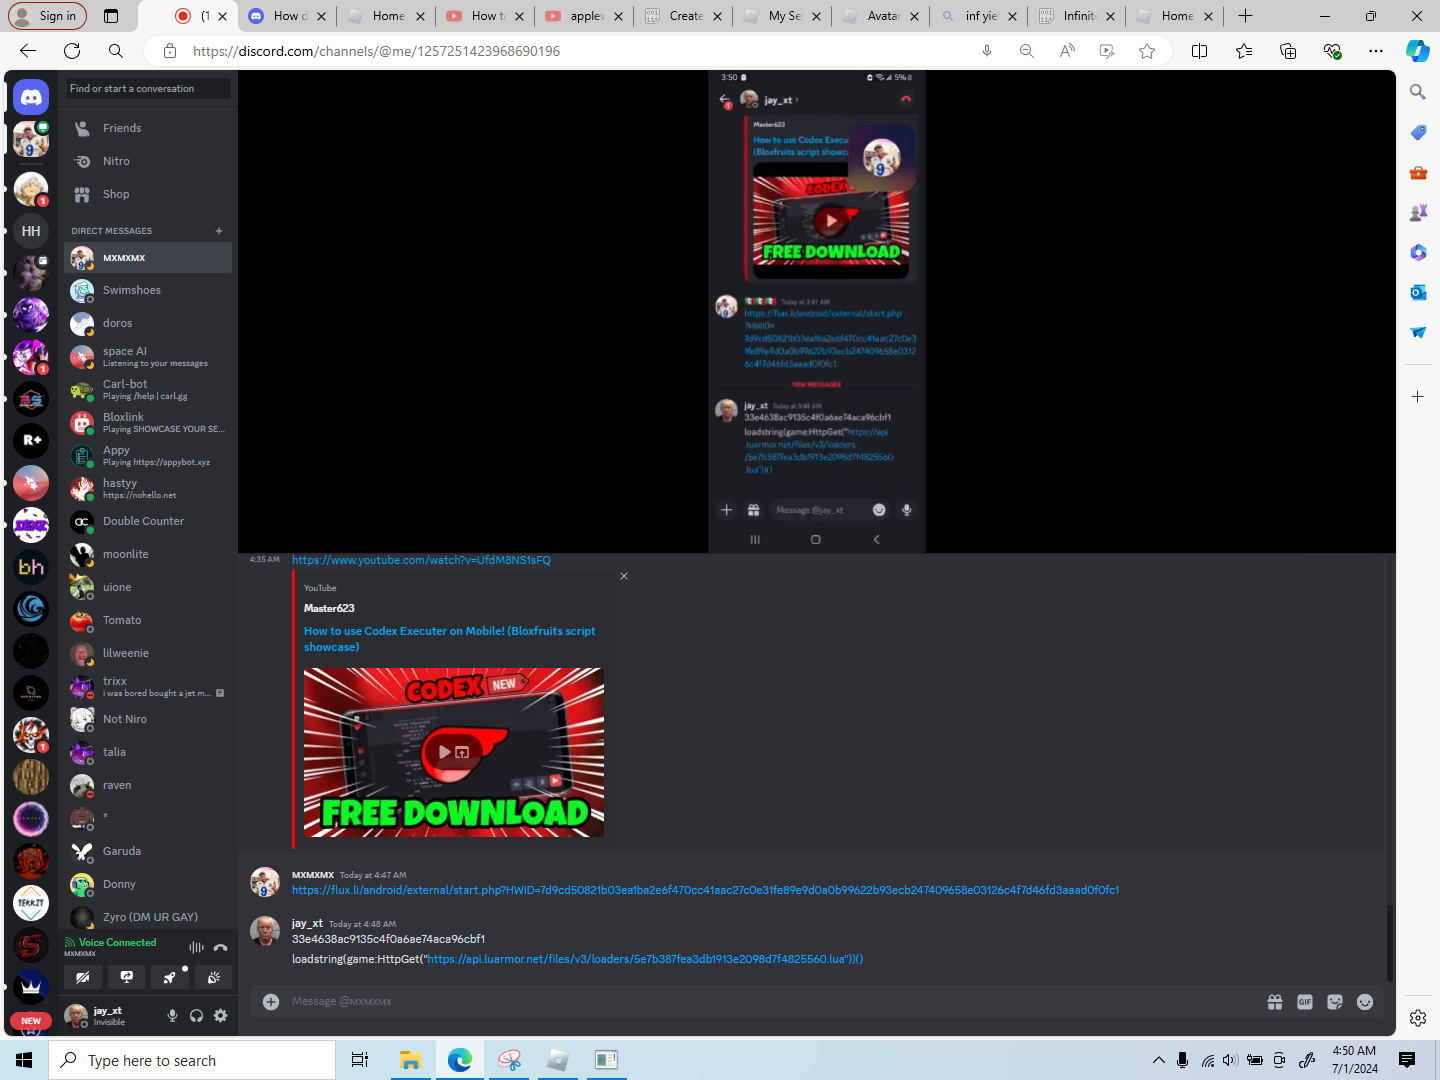Open the flux.li HWID link
This screenshot has height=1080, width=1440.
pos(705,890)
